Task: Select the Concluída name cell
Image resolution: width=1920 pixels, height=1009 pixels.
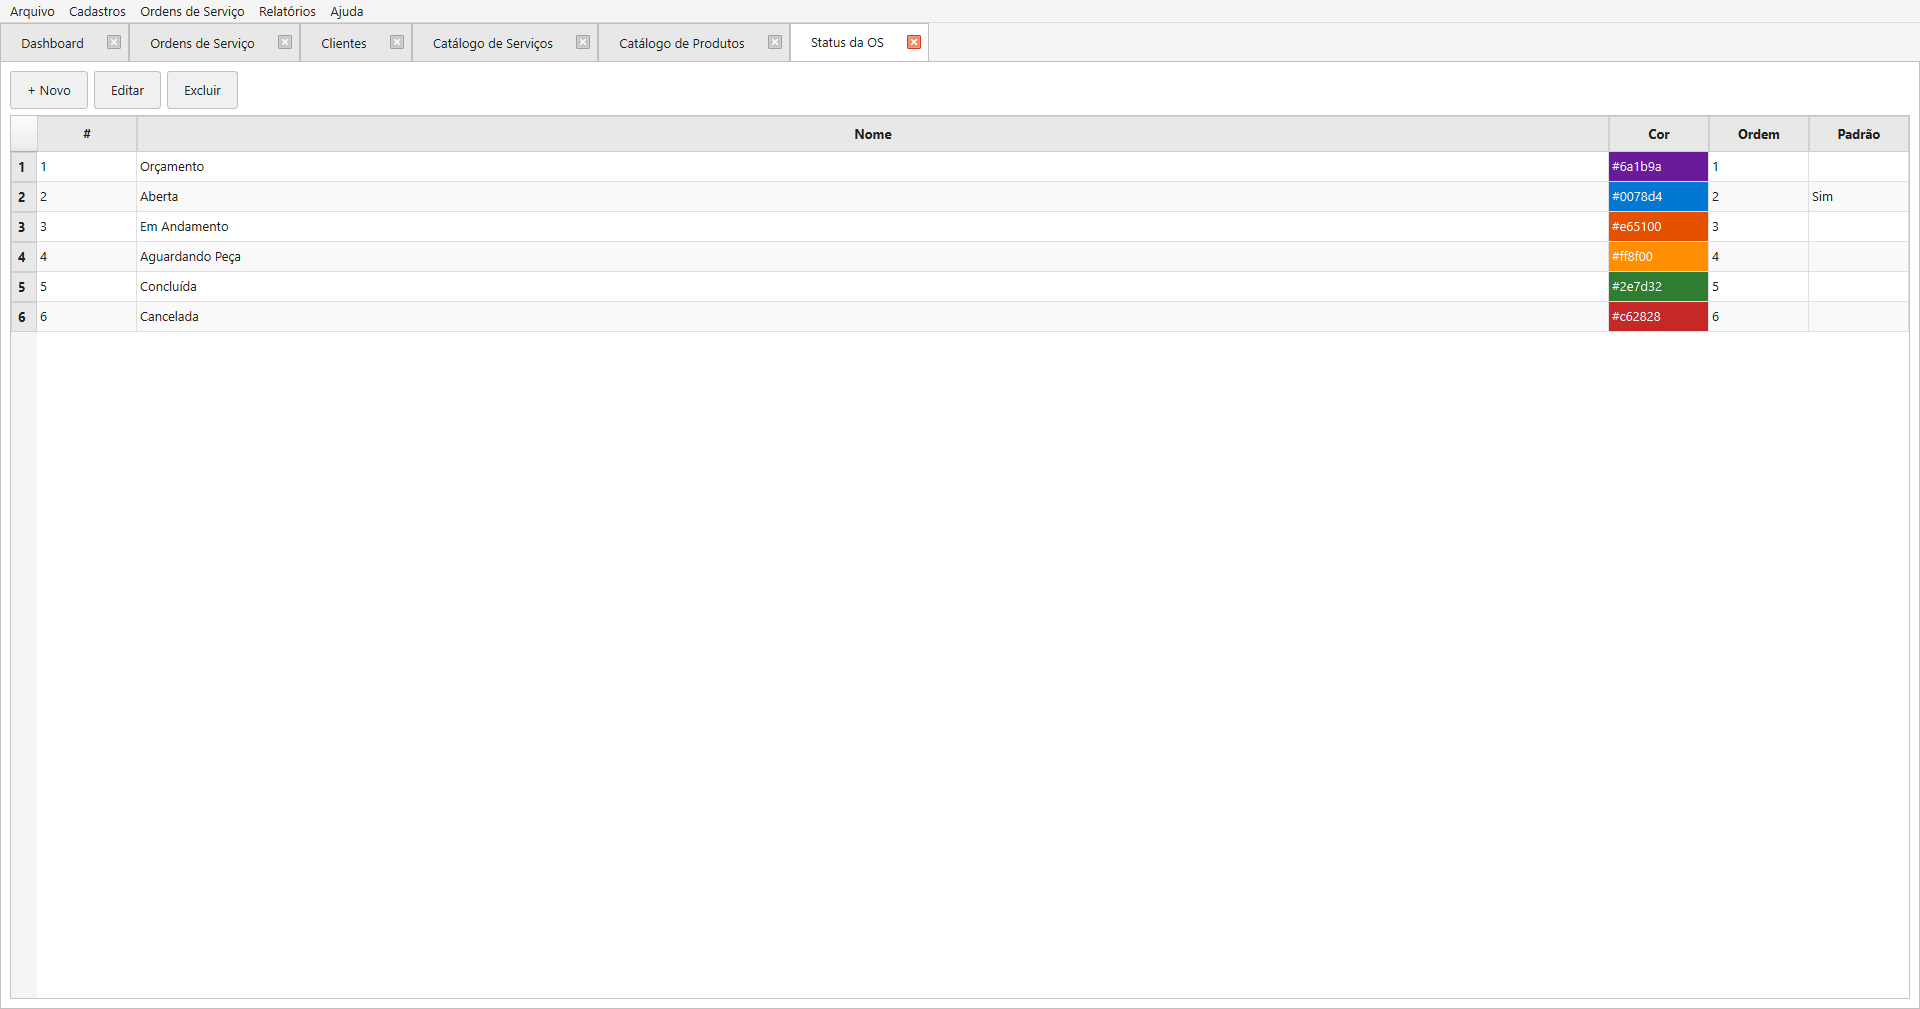Action: (872, 287)
